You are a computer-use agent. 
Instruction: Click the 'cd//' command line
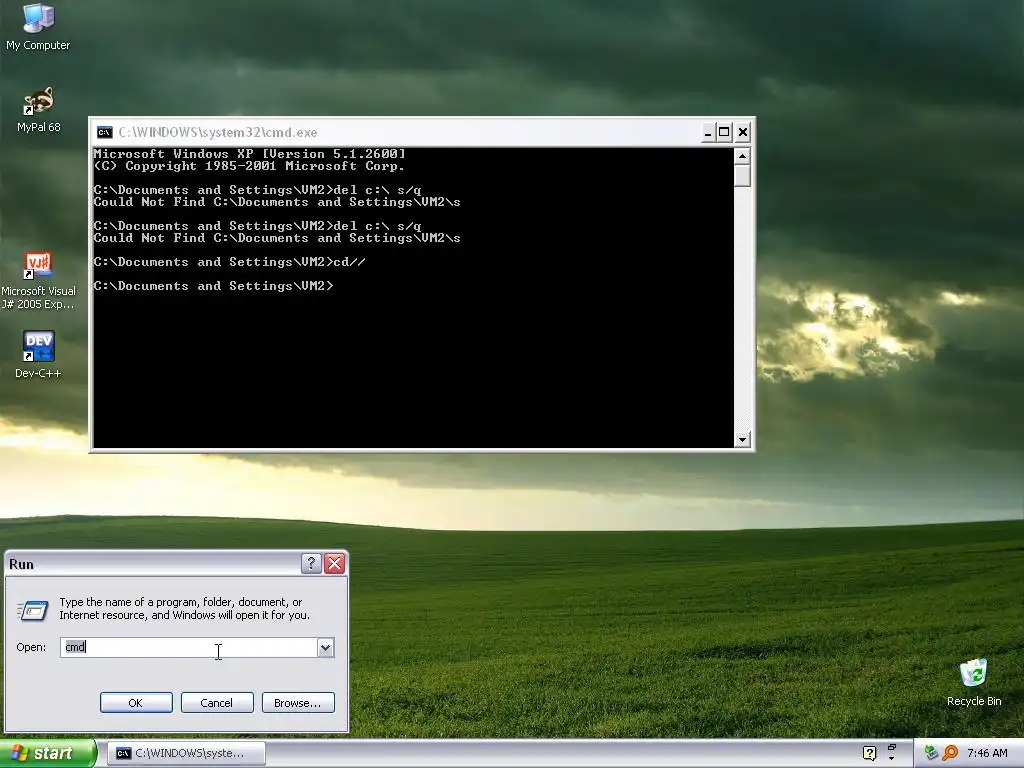point(229,262)
